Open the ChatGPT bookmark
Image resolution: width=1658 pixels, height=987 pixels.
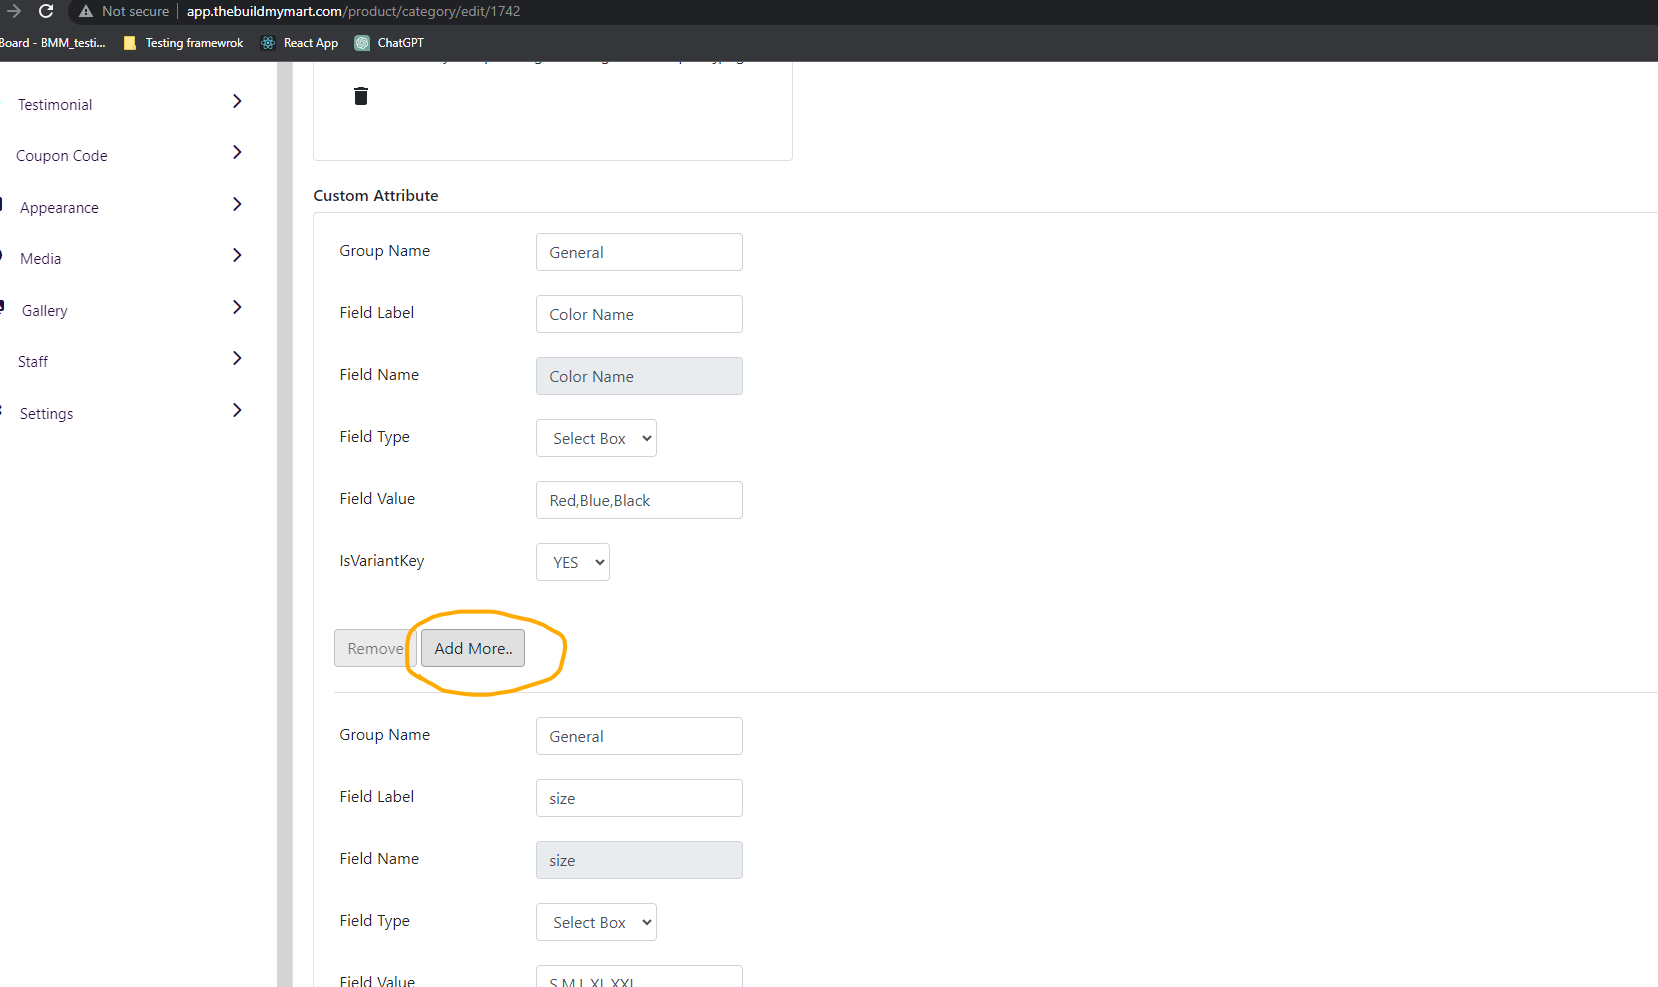(x=389, y=43)
